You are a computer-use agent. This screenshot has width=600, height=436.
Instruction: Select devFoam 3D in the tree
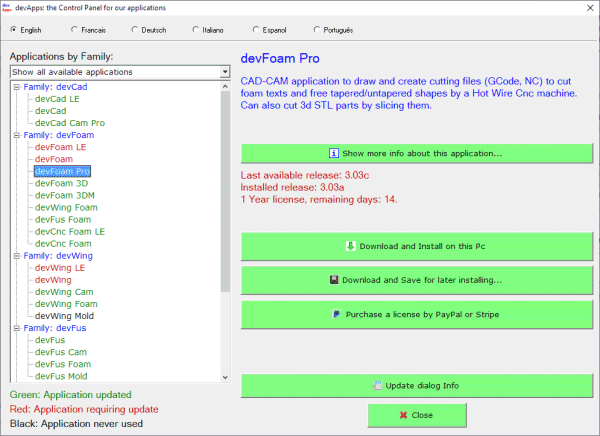[61, 183]
